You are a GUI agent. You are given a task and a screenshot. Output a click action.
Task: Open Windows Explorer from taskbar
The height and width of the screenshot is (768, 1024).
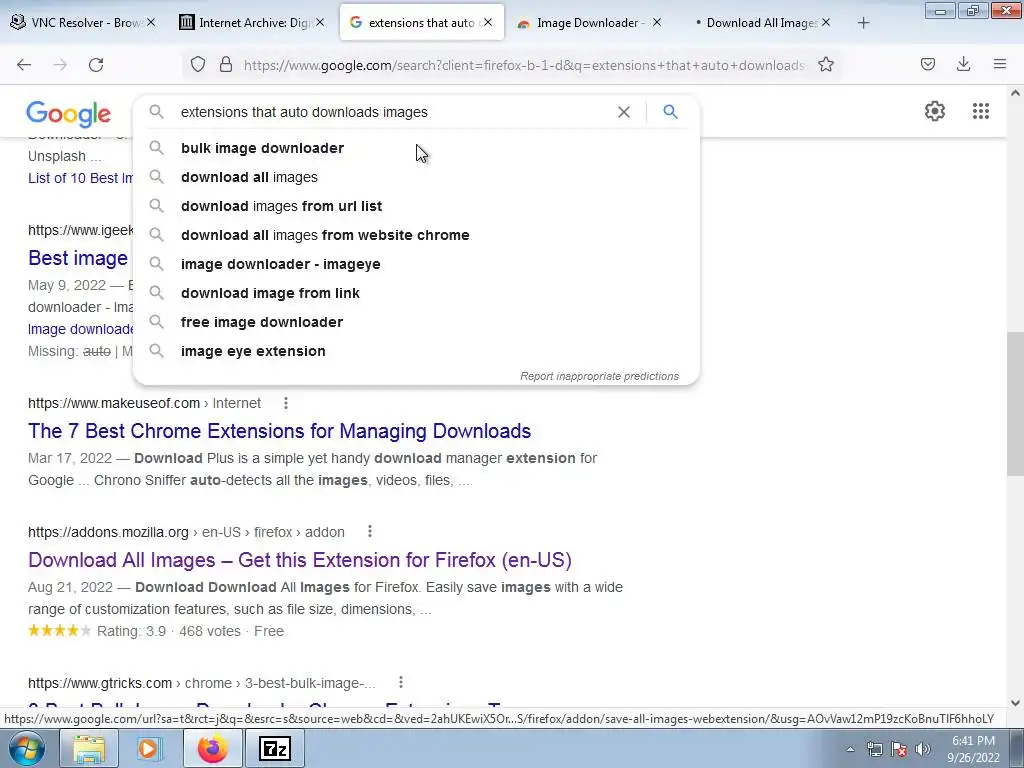(88, 748)
